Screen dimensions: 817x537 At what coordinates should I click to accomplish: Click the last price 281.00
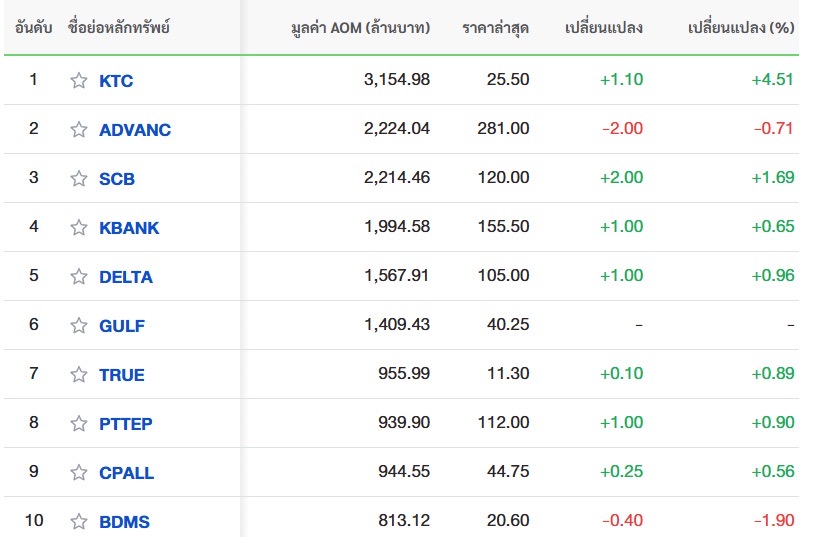pos(503,128)
